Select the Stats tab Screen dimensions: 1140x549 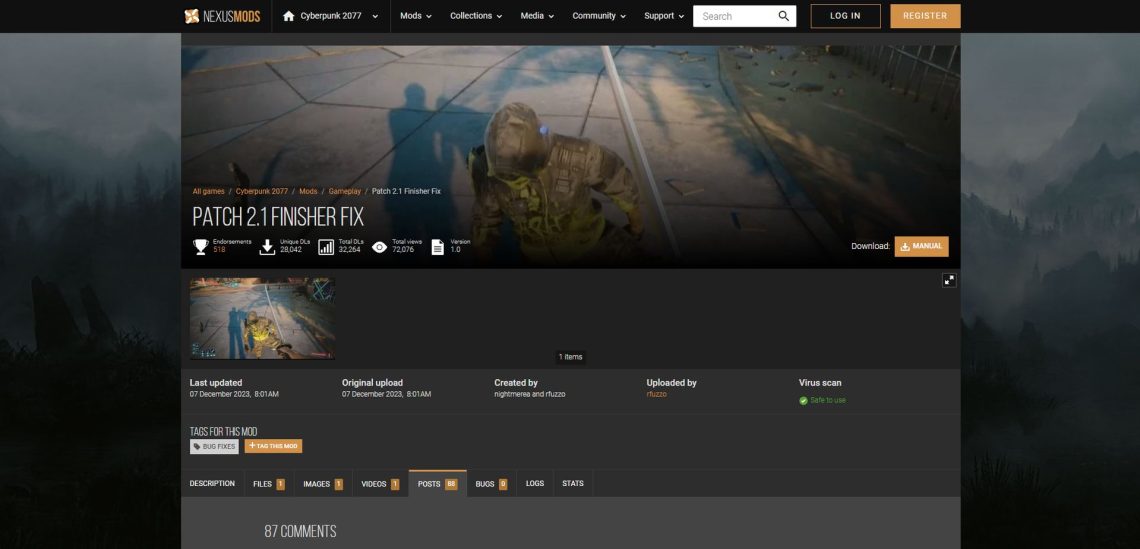(x=572, y=484)
